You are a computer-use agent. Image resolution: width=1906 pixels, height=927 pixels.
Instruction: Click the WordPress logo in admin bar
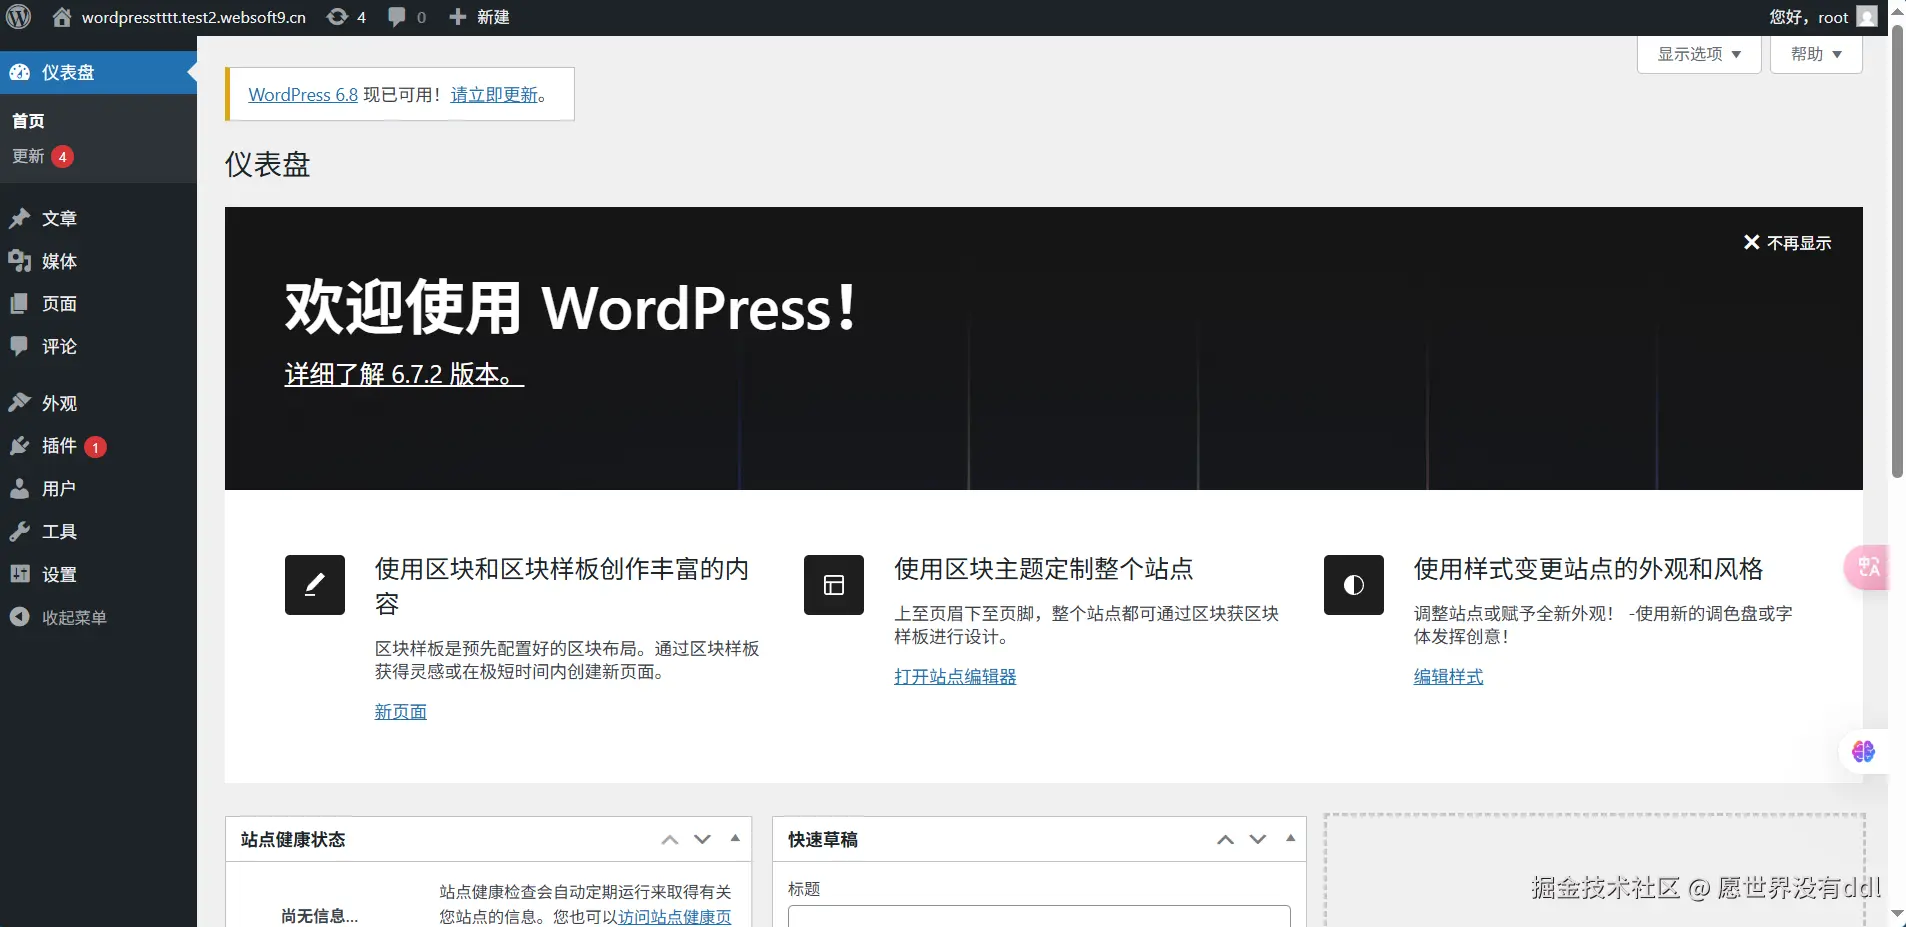coord(19,17)
